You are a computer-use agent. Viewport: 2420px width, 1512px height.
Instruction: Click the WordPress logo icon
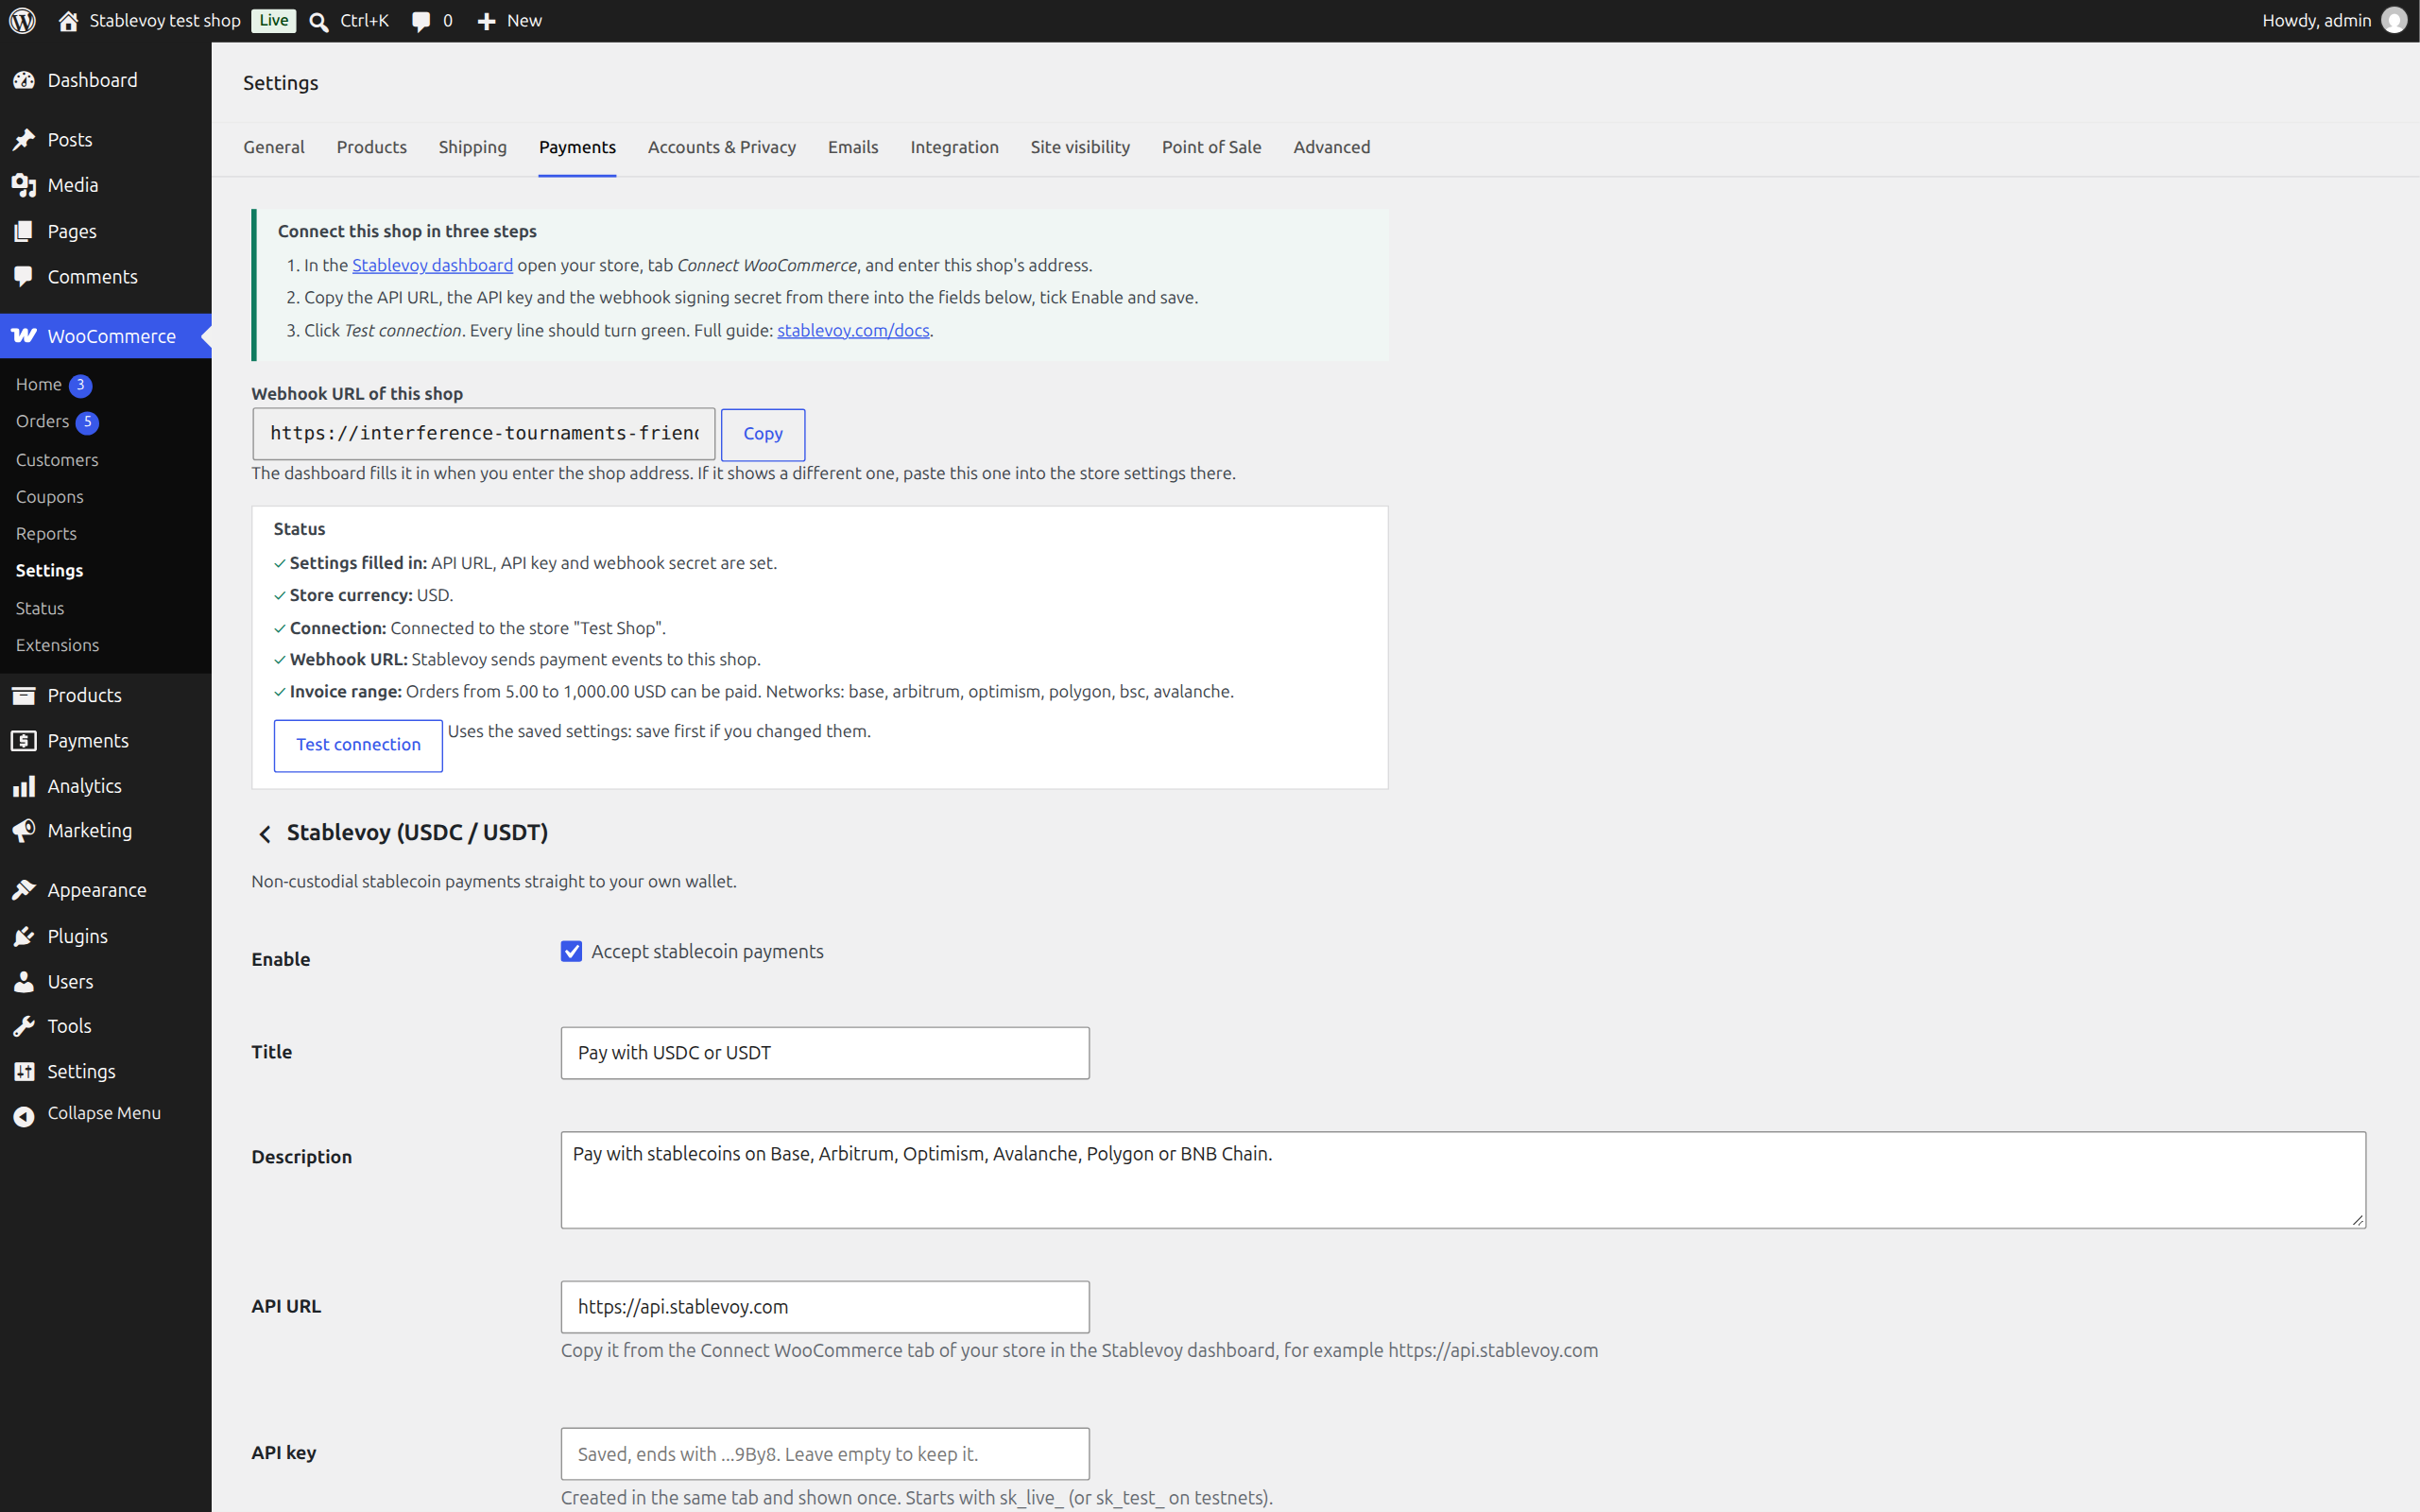22,21
